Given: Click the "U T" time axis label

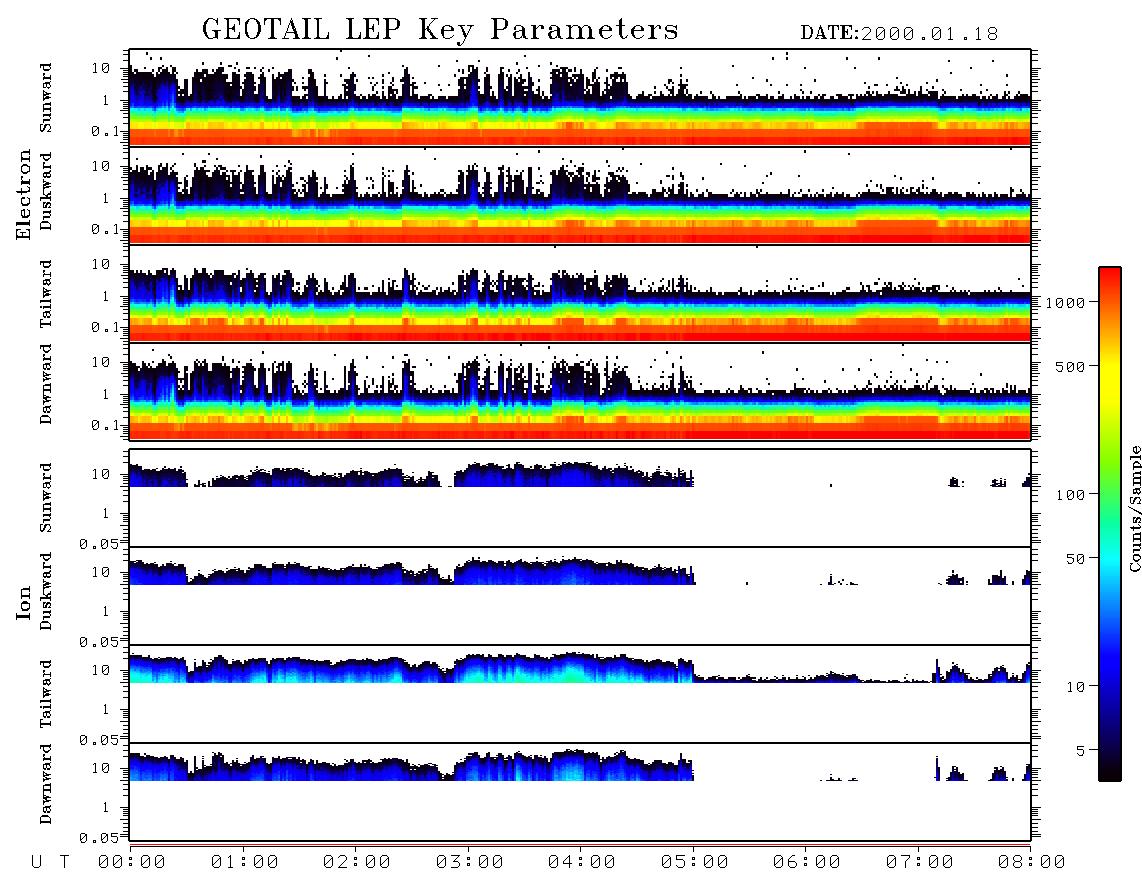Looking at the screenshot, I should click(50, 863).
